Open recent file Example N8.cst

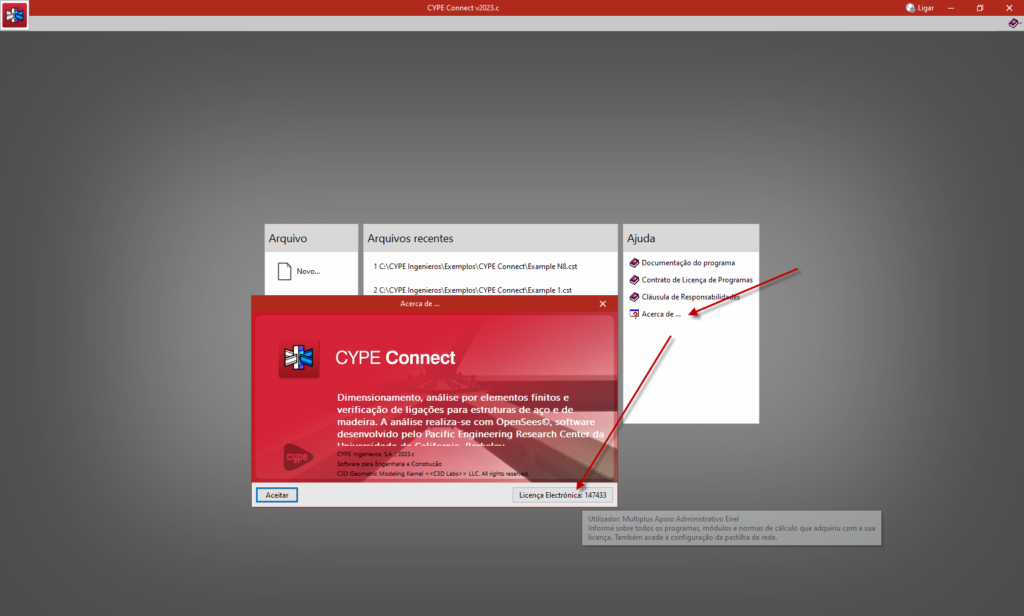(x=475, y=267)
